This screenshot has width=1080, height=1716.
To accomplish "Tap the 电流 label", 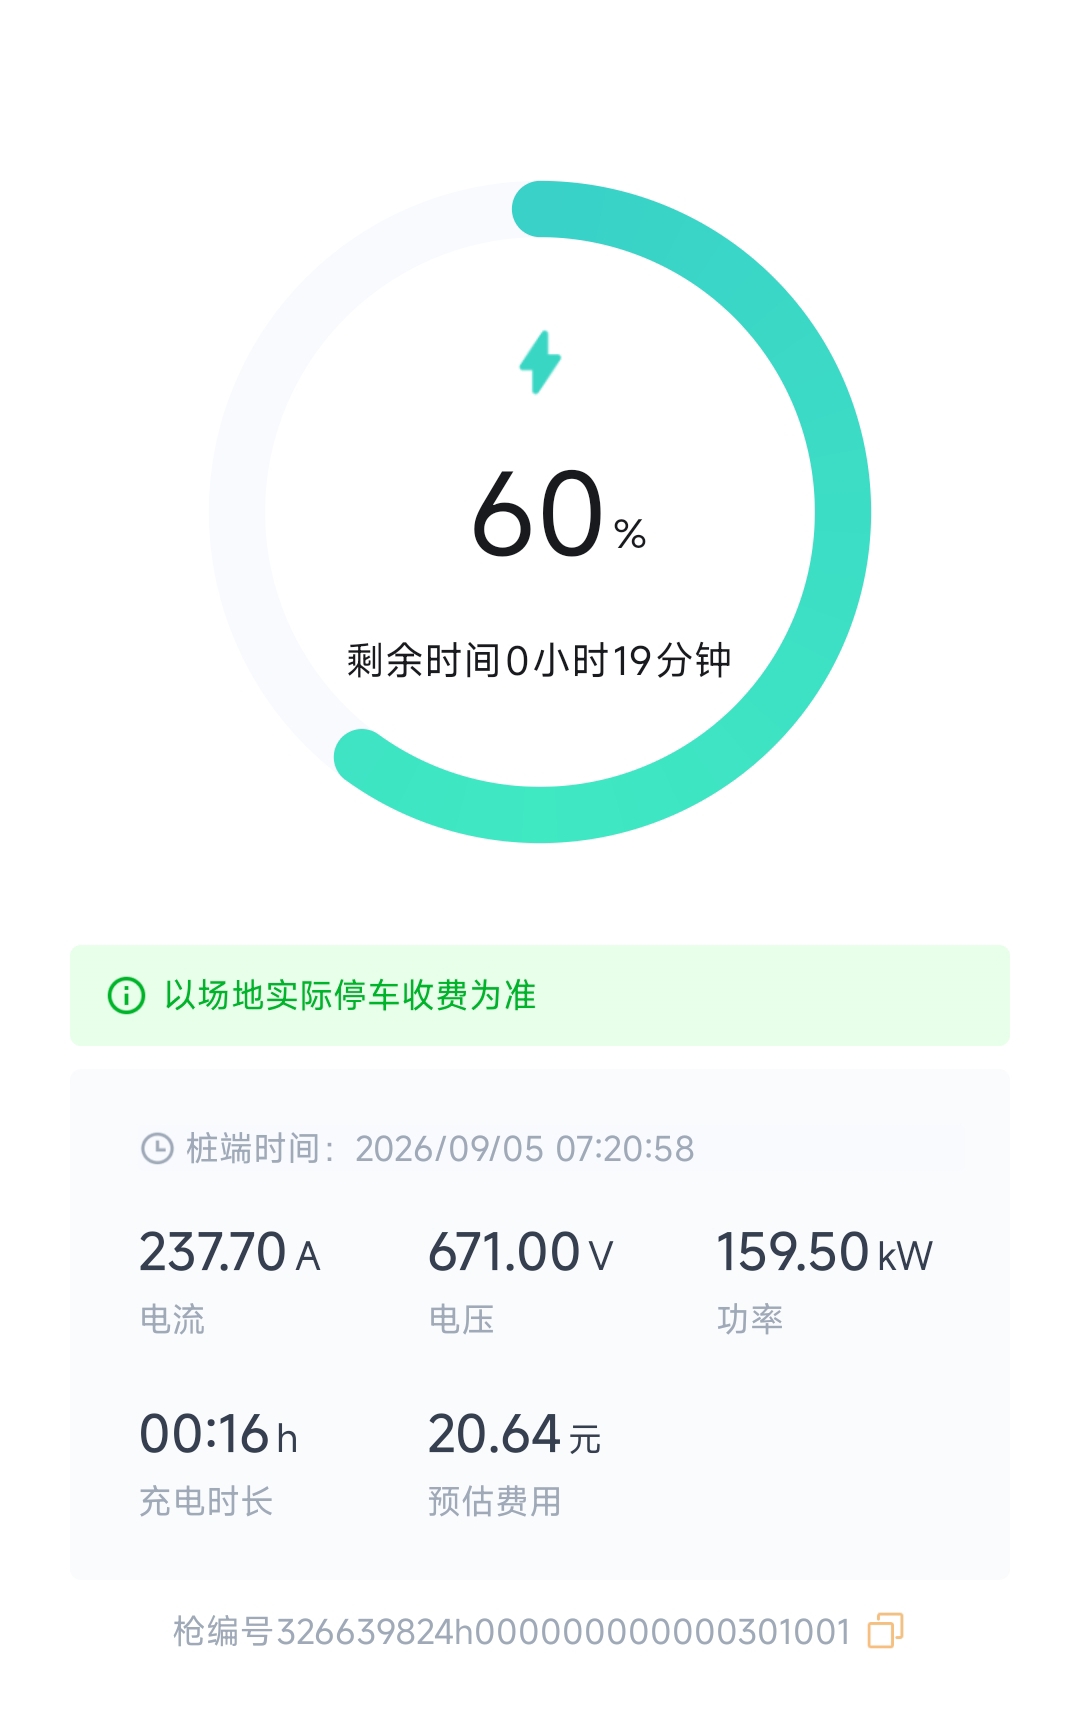I will click(172, 1319).
